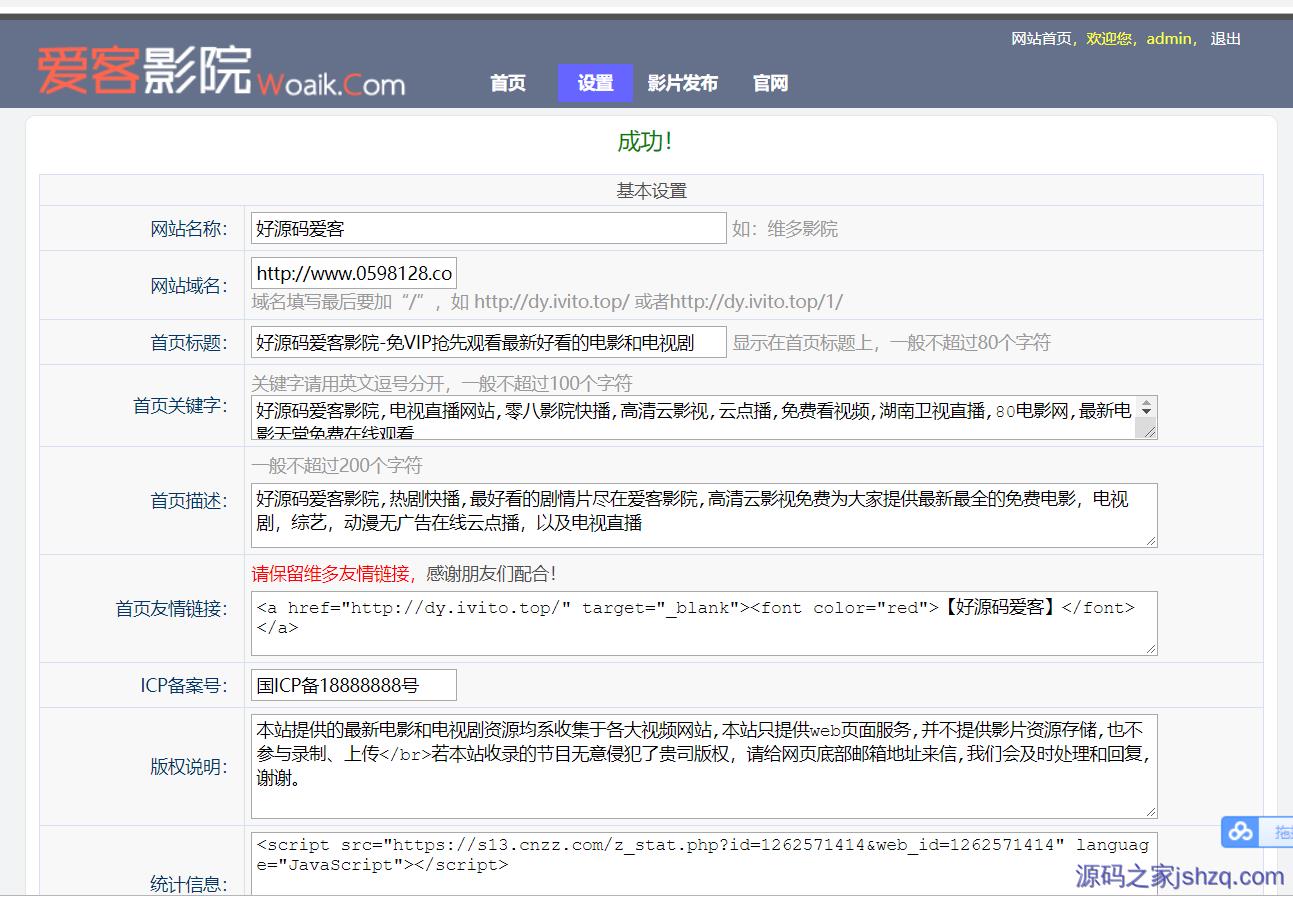Open the 首页 nav tab
This screenshot has width=1293, height=899.
tap(508, 83)
